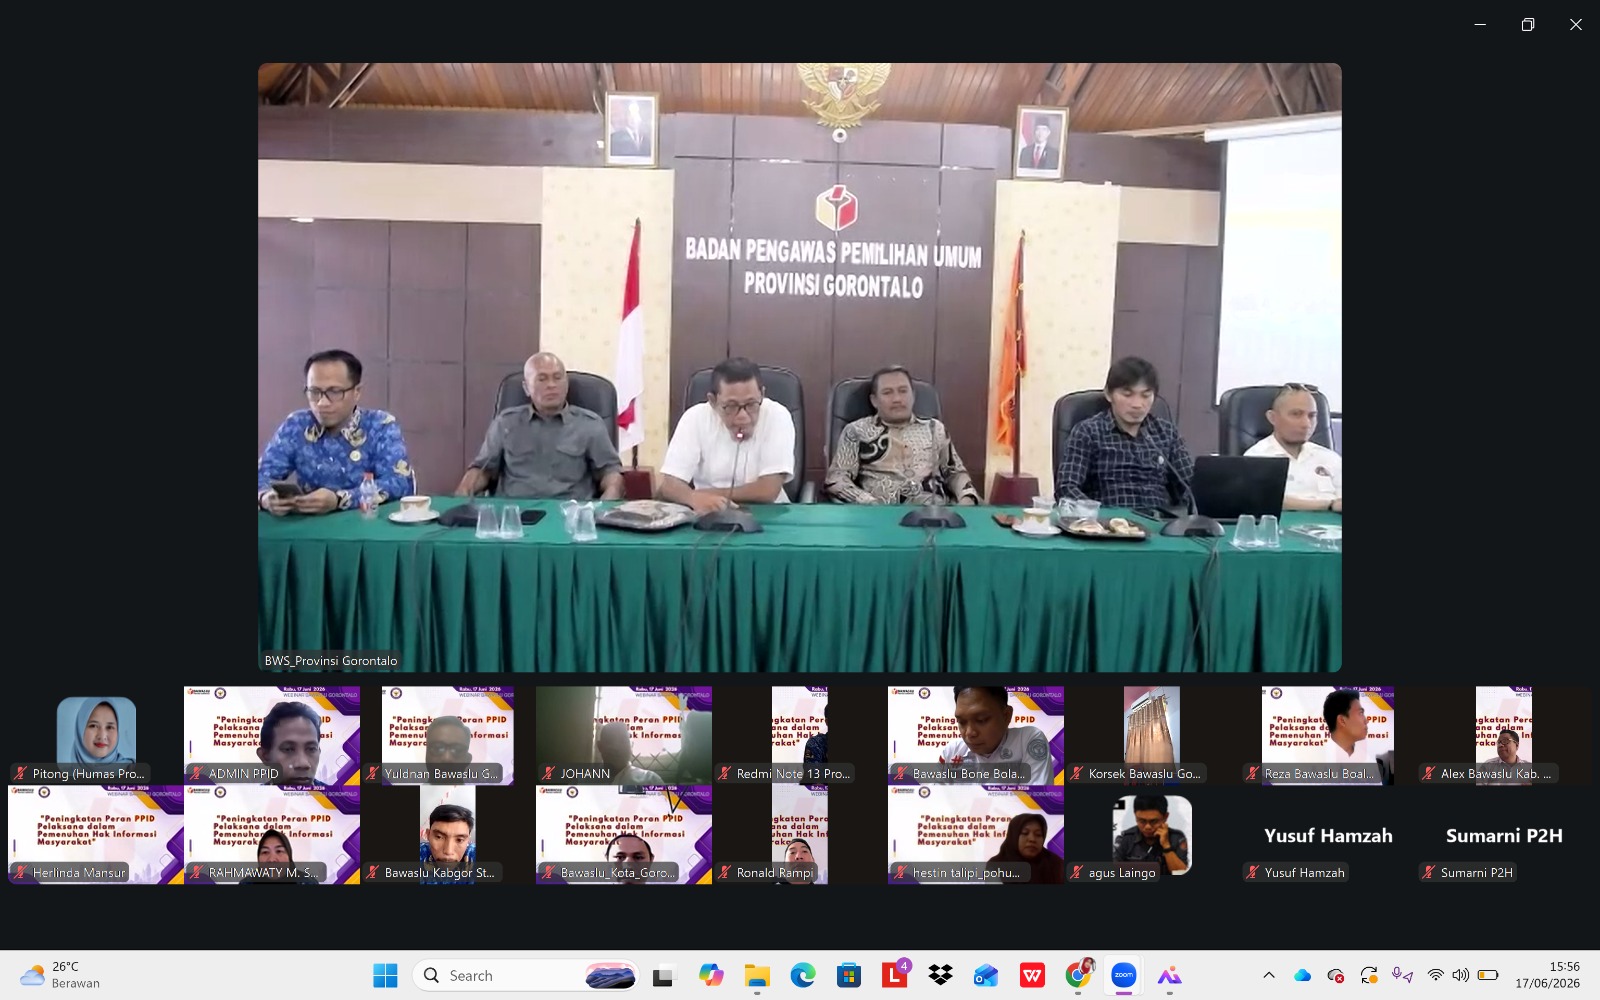The image size is (1600, 1000).
Task: Open the Wi-Fi network tray icon
Action: [x=1436, y=975]
